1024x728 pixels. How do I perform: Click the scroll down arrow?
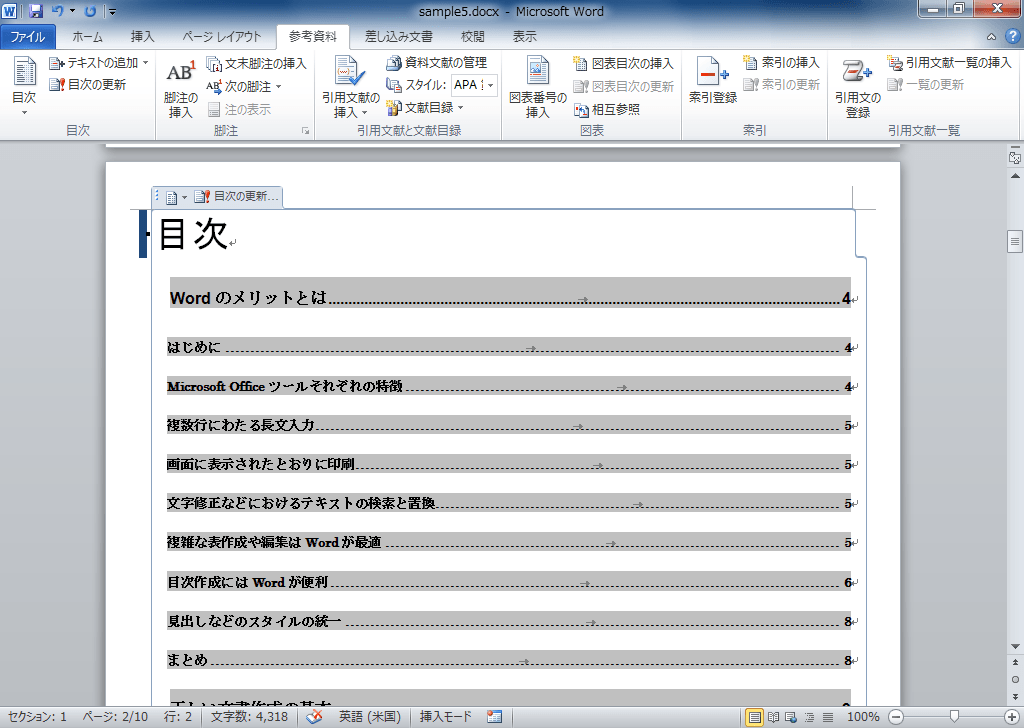point(1015,646)
